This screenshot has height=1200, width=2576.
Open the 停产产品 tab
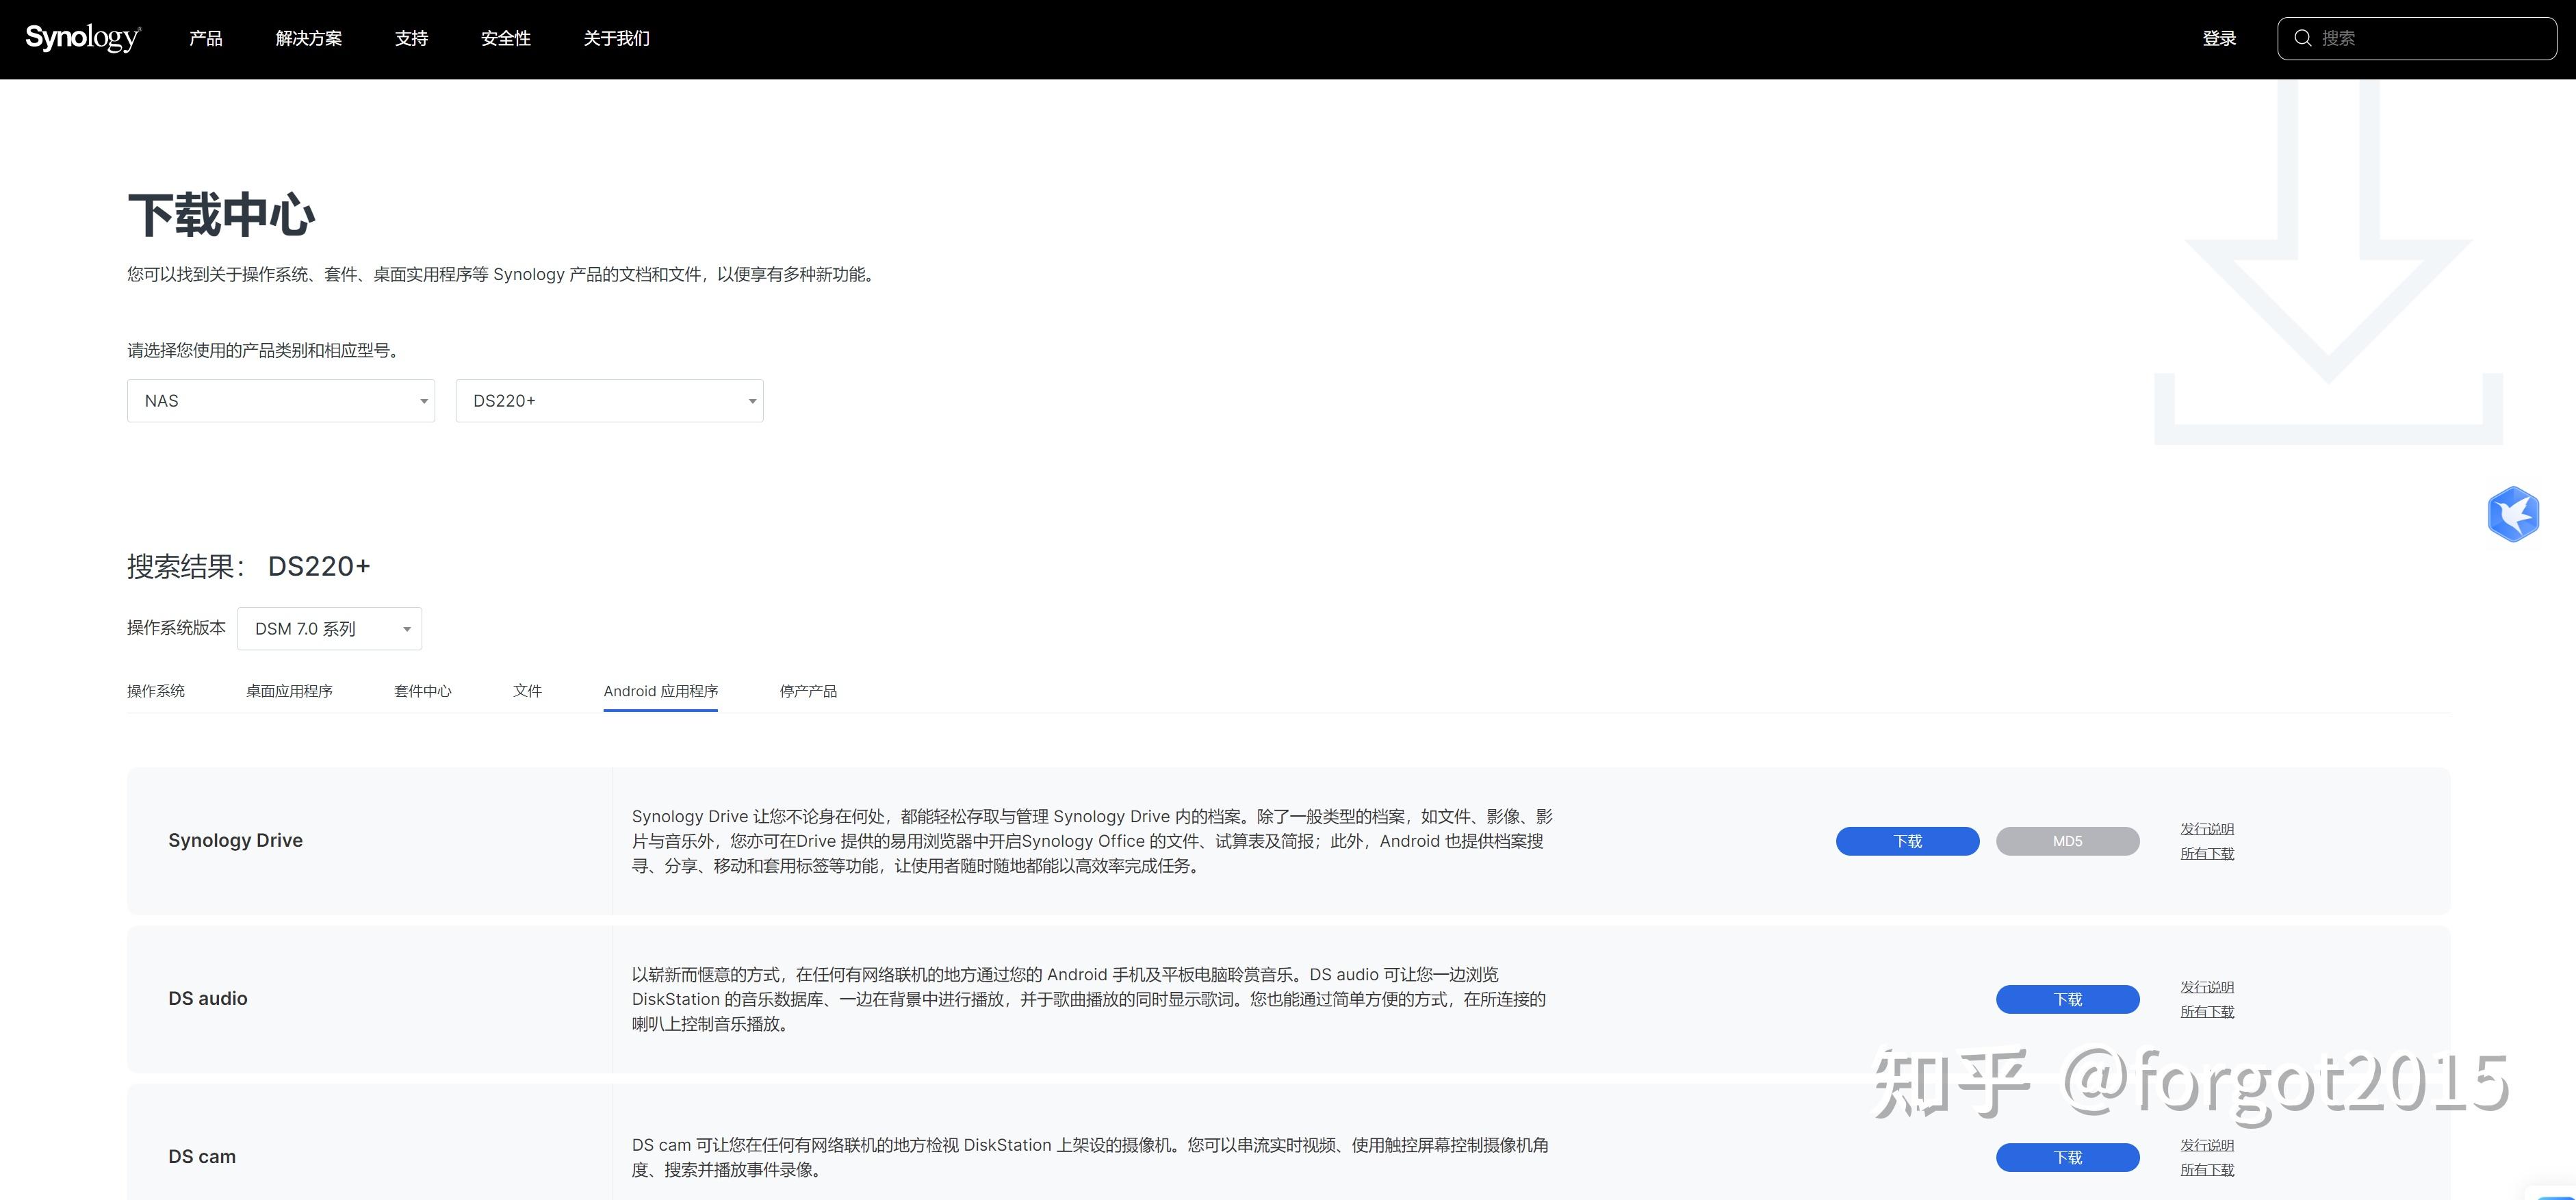click(808, 691)
